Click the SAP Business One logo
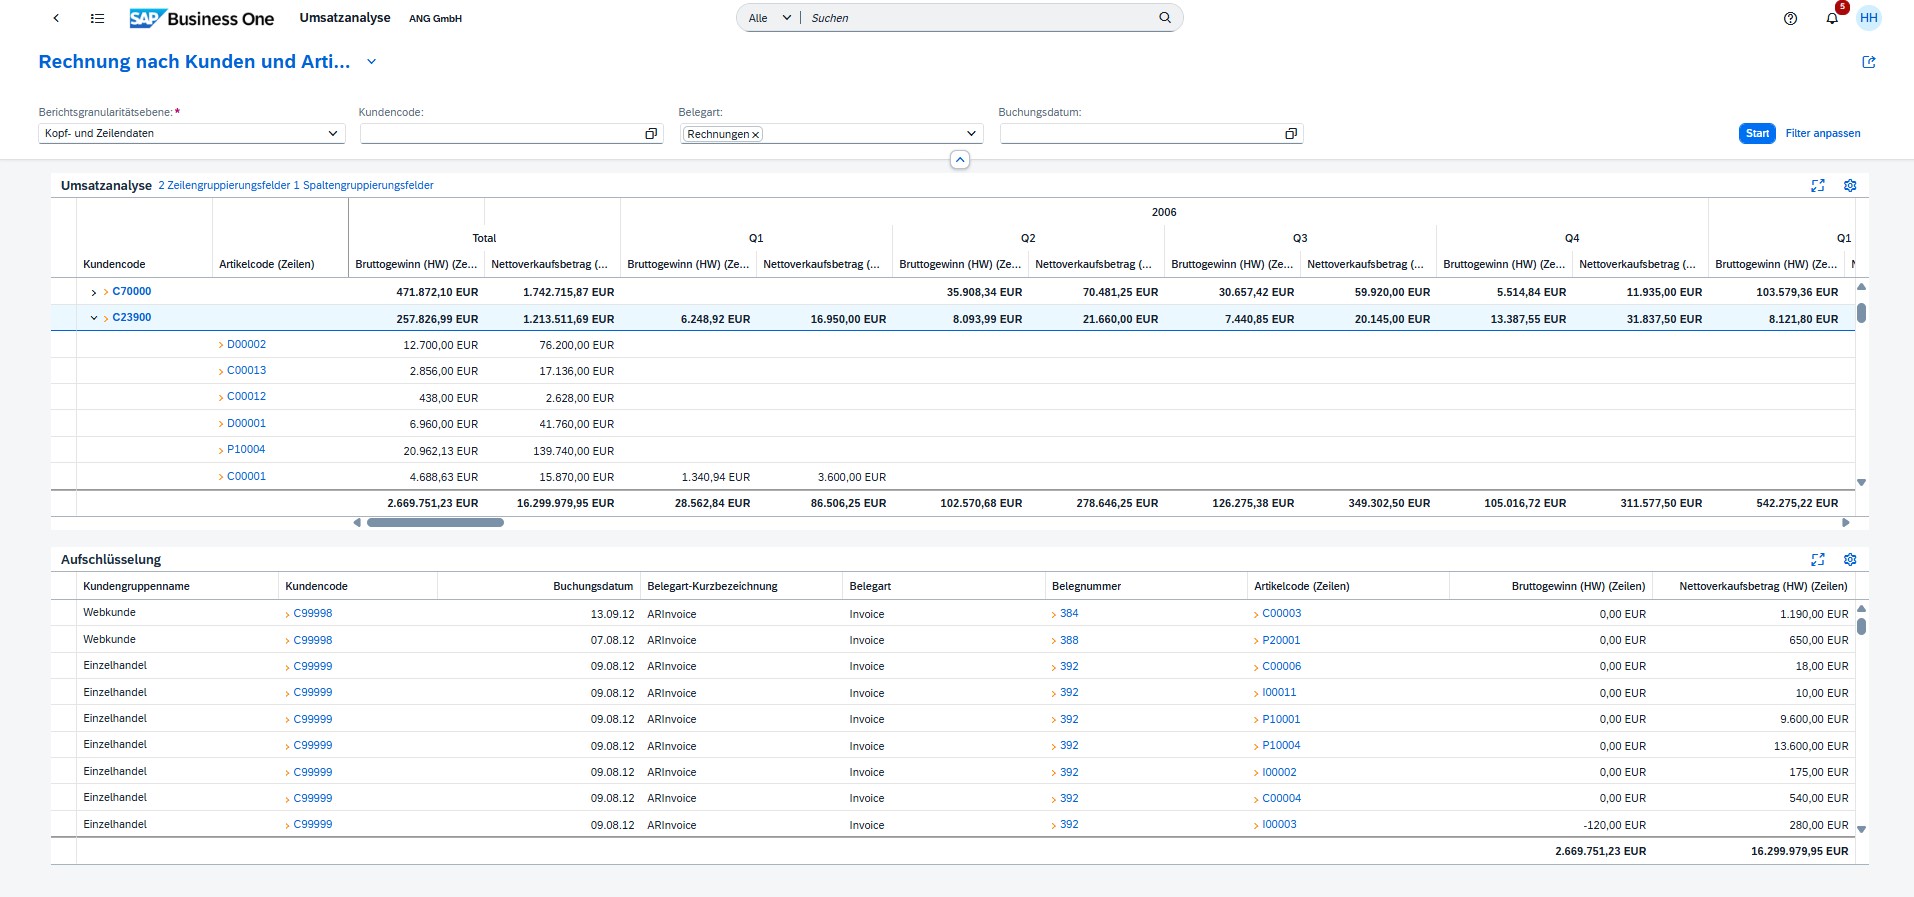This screenshot has height=897, width=1914. [x=201, y=18]
